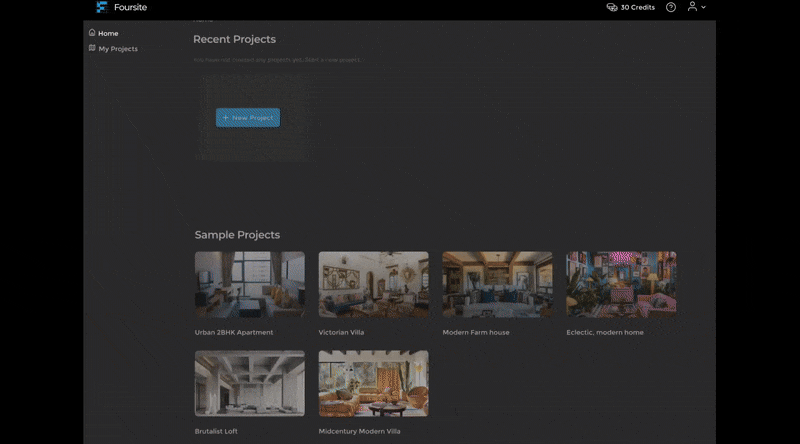Screen dimensions: 800x444
Task: Open the help question mark icon
Action: [x=671, y=7]
